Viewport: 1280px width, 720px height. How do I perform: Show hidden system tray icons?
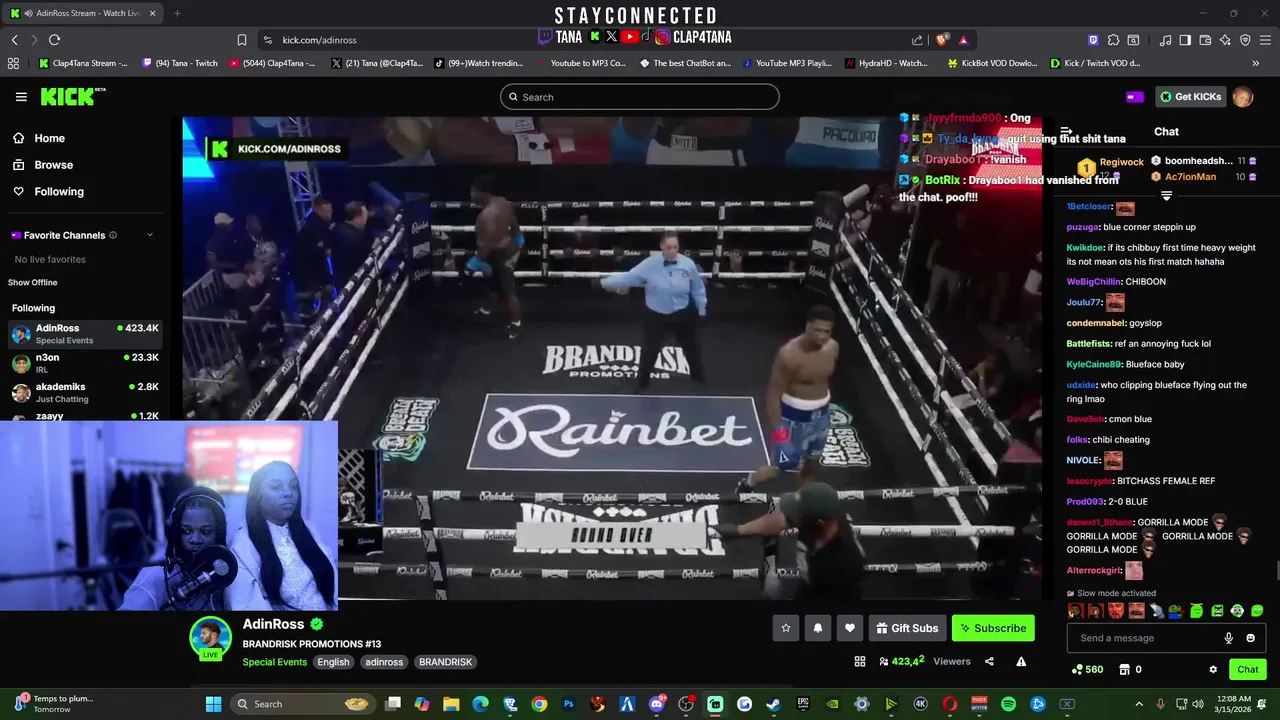pos(1139,704)
